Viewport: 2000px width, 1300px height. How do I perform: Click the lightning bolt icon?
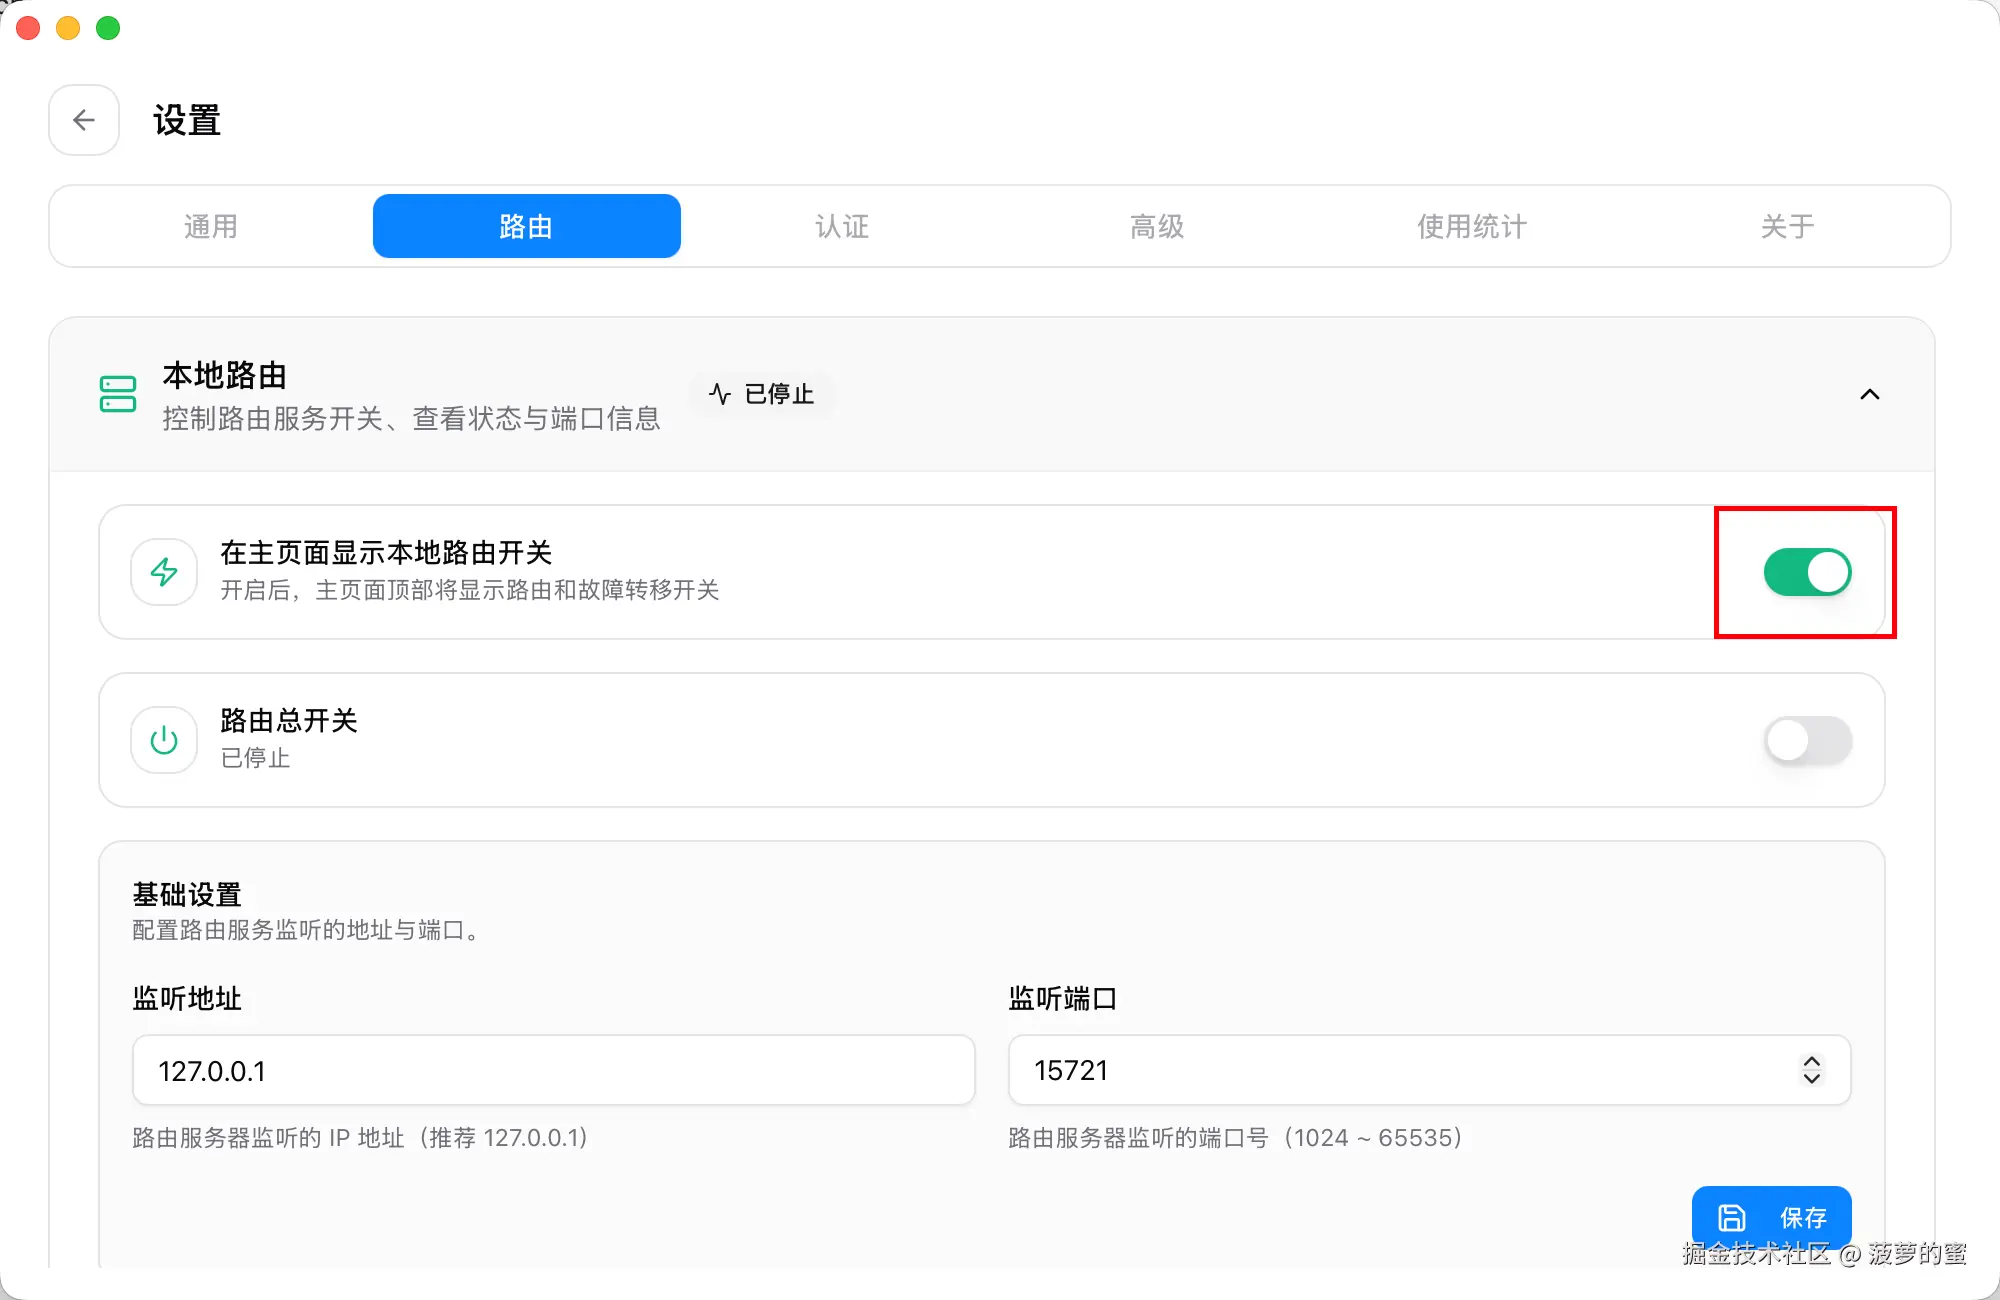[164, 572]
